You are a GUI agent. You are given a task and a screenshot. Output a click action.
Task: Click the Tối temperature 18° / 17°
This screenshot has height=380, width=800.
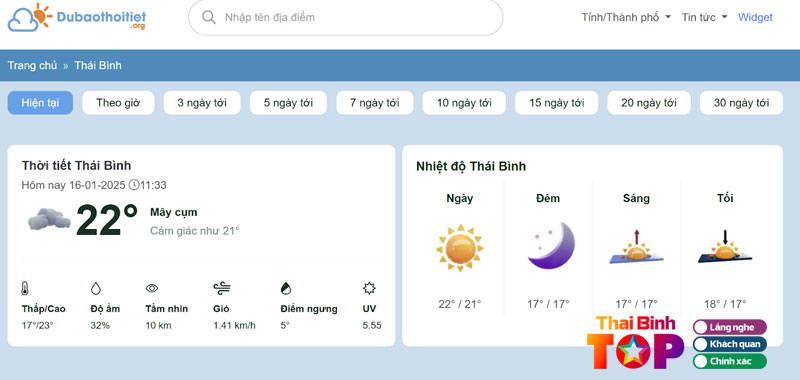click(x=724, y=305)
